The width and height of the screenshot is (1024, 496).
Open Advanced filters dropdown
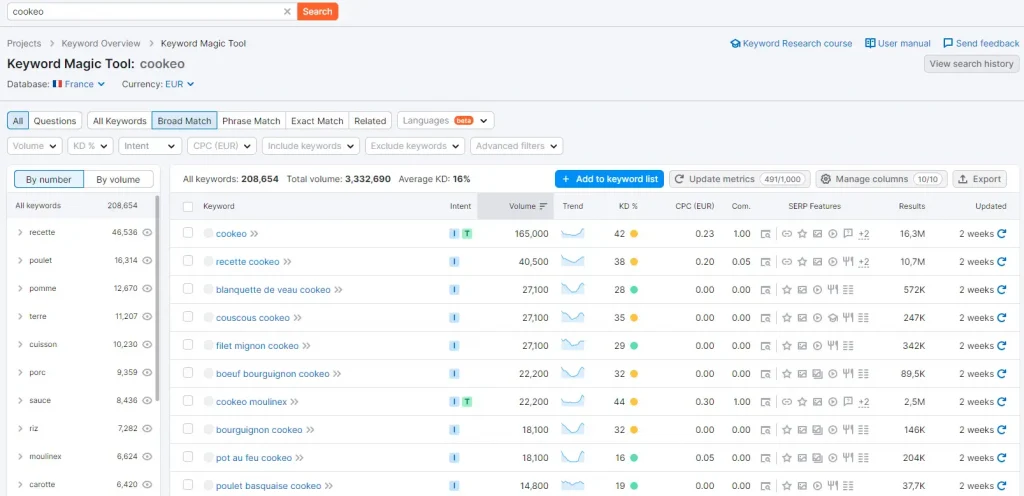coord(517,146)
